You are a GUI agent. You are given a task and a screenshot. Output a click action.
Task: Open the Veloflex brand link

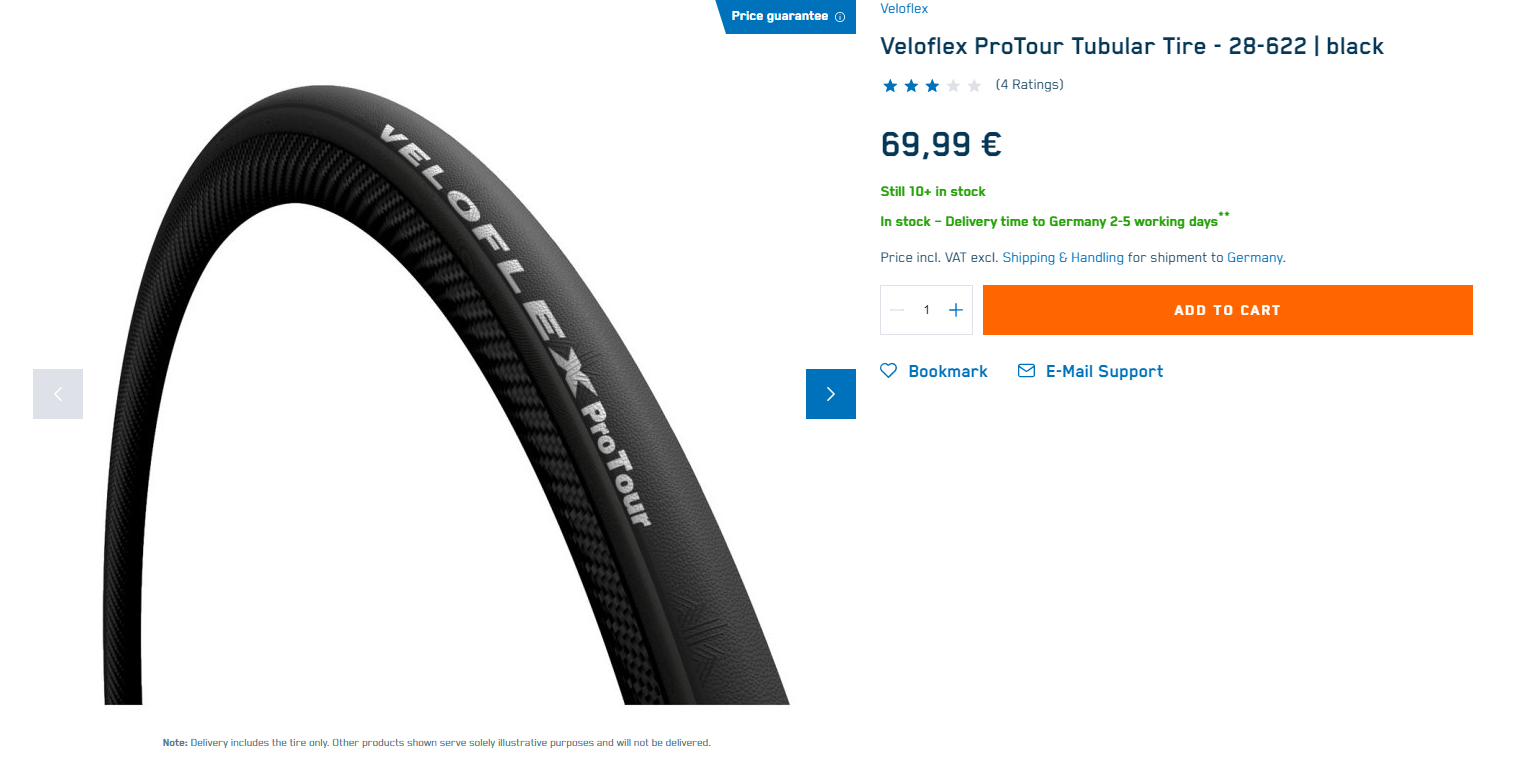904,9
